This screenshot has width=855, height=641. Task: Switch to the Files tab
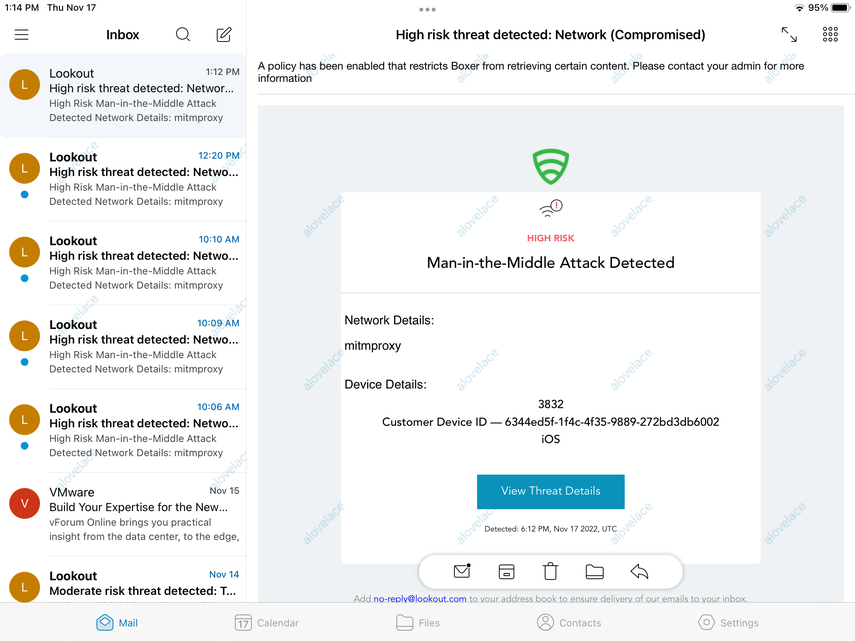tap(418, 622)
